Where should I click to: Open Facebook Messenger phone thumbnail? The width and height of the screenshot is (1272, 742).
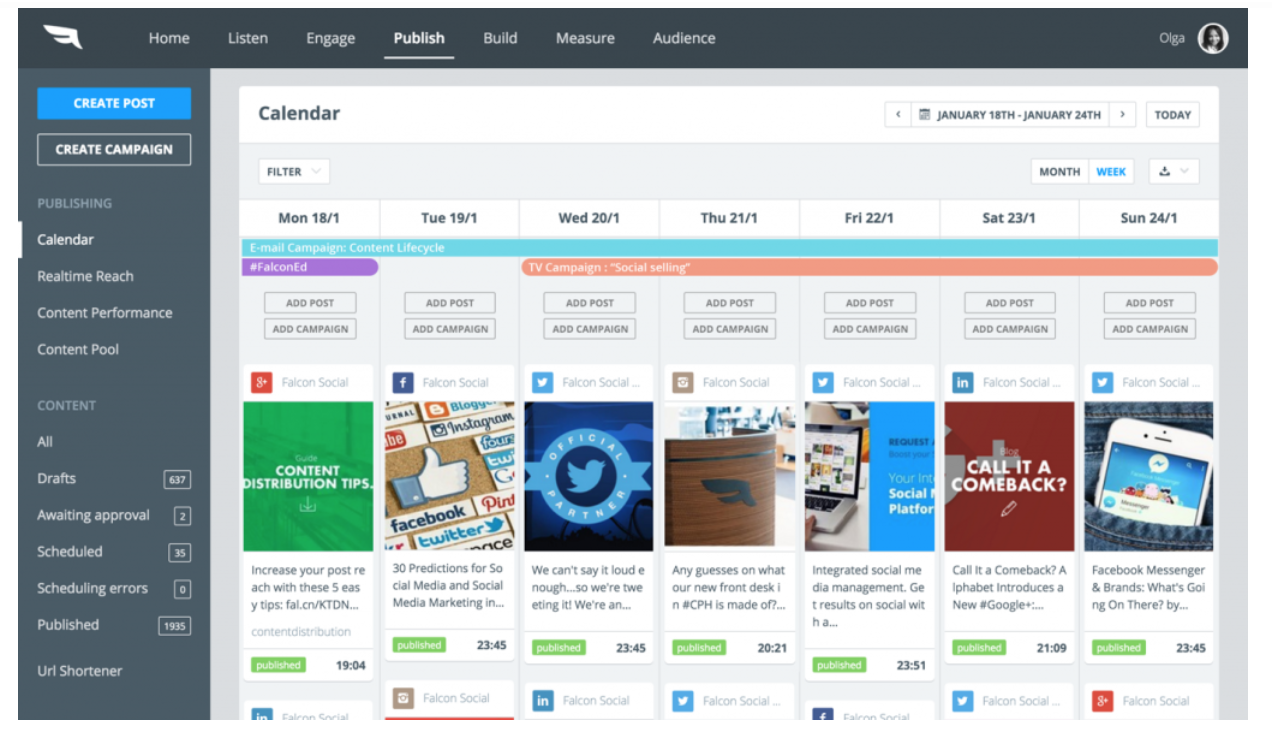[x=1148, y=477]
